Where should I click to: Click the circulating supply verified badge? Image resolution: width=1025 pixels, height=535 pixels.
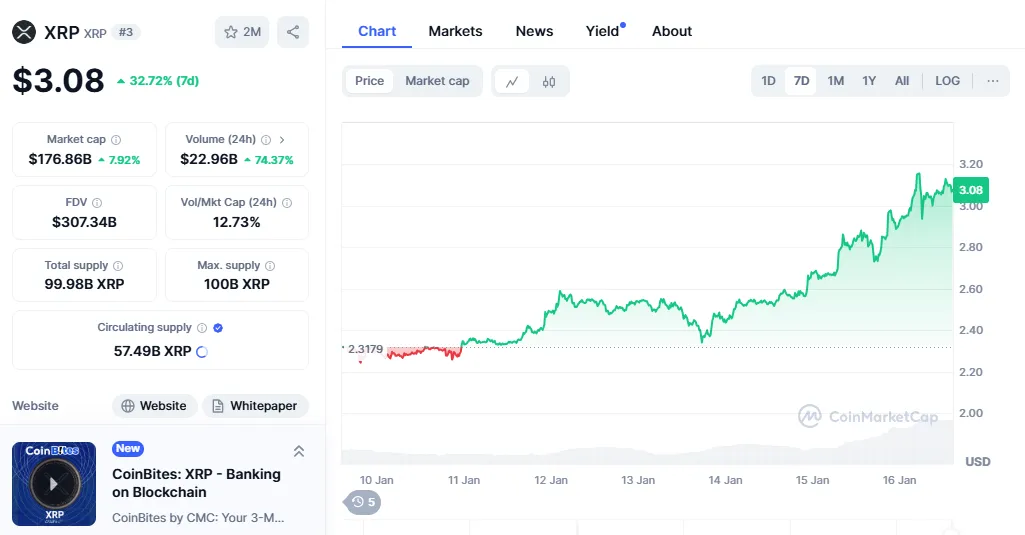[218, 327]
